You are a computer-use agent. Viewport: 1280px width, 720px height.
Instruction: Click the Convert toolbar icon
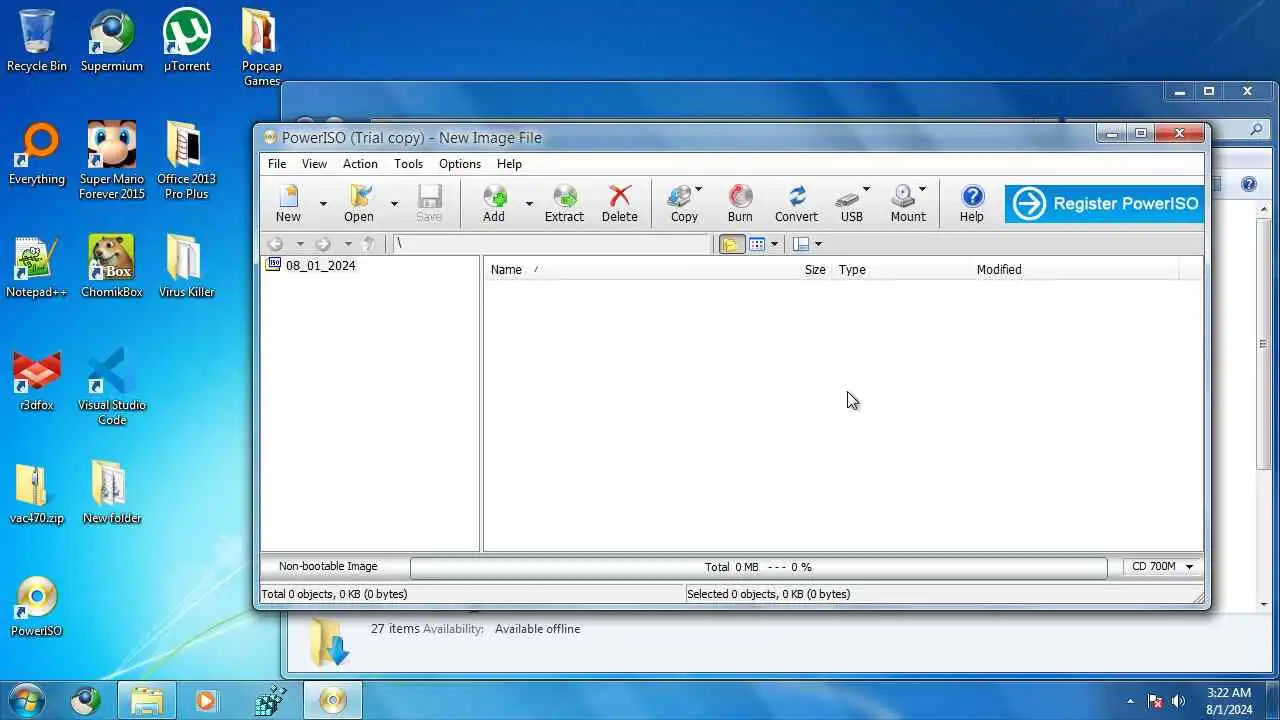point(797,203)
